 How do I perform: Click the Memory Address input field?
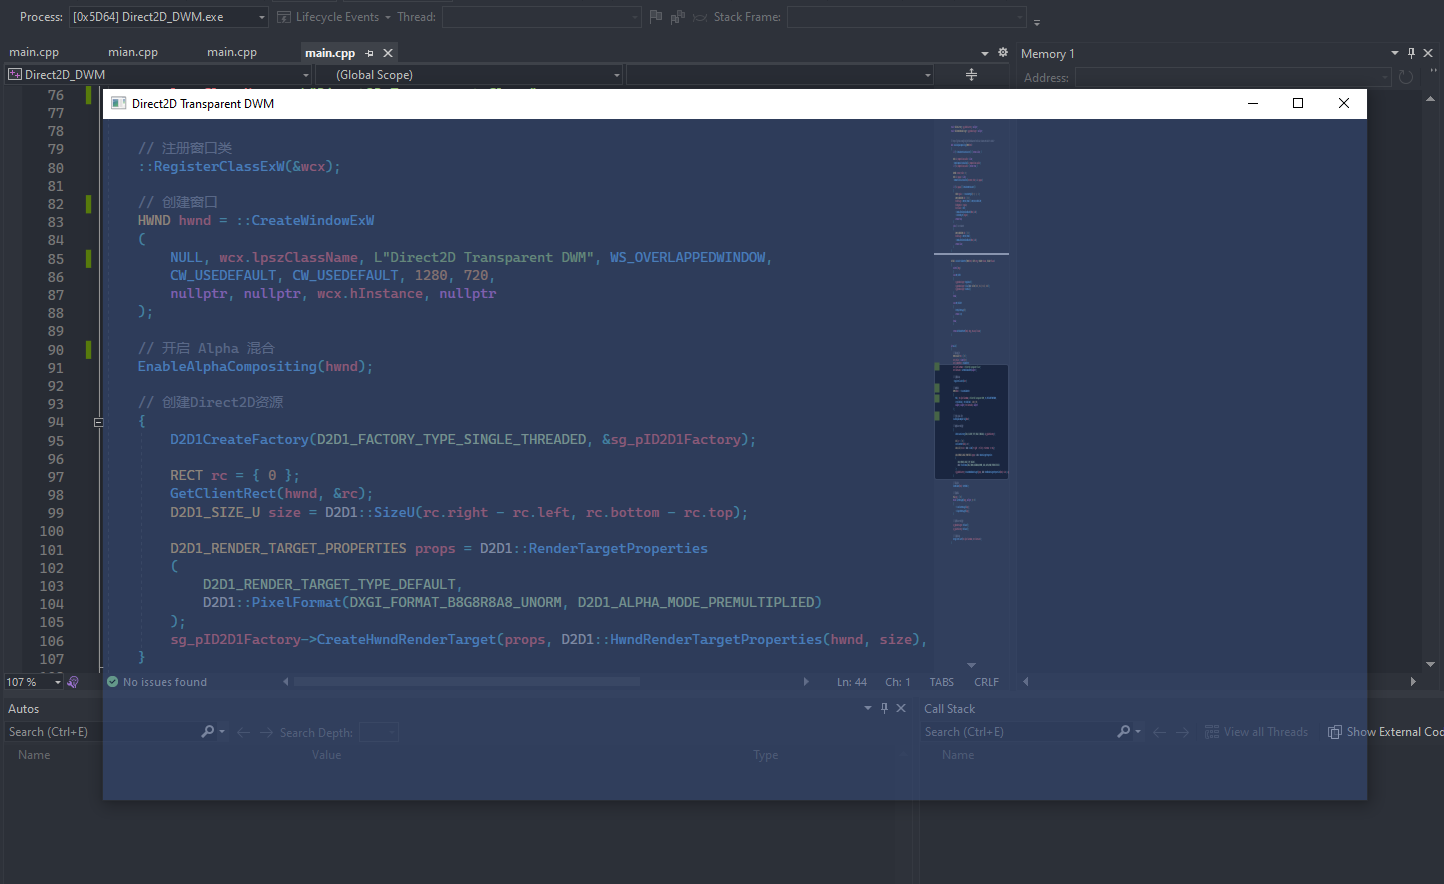pos(1233,77)
